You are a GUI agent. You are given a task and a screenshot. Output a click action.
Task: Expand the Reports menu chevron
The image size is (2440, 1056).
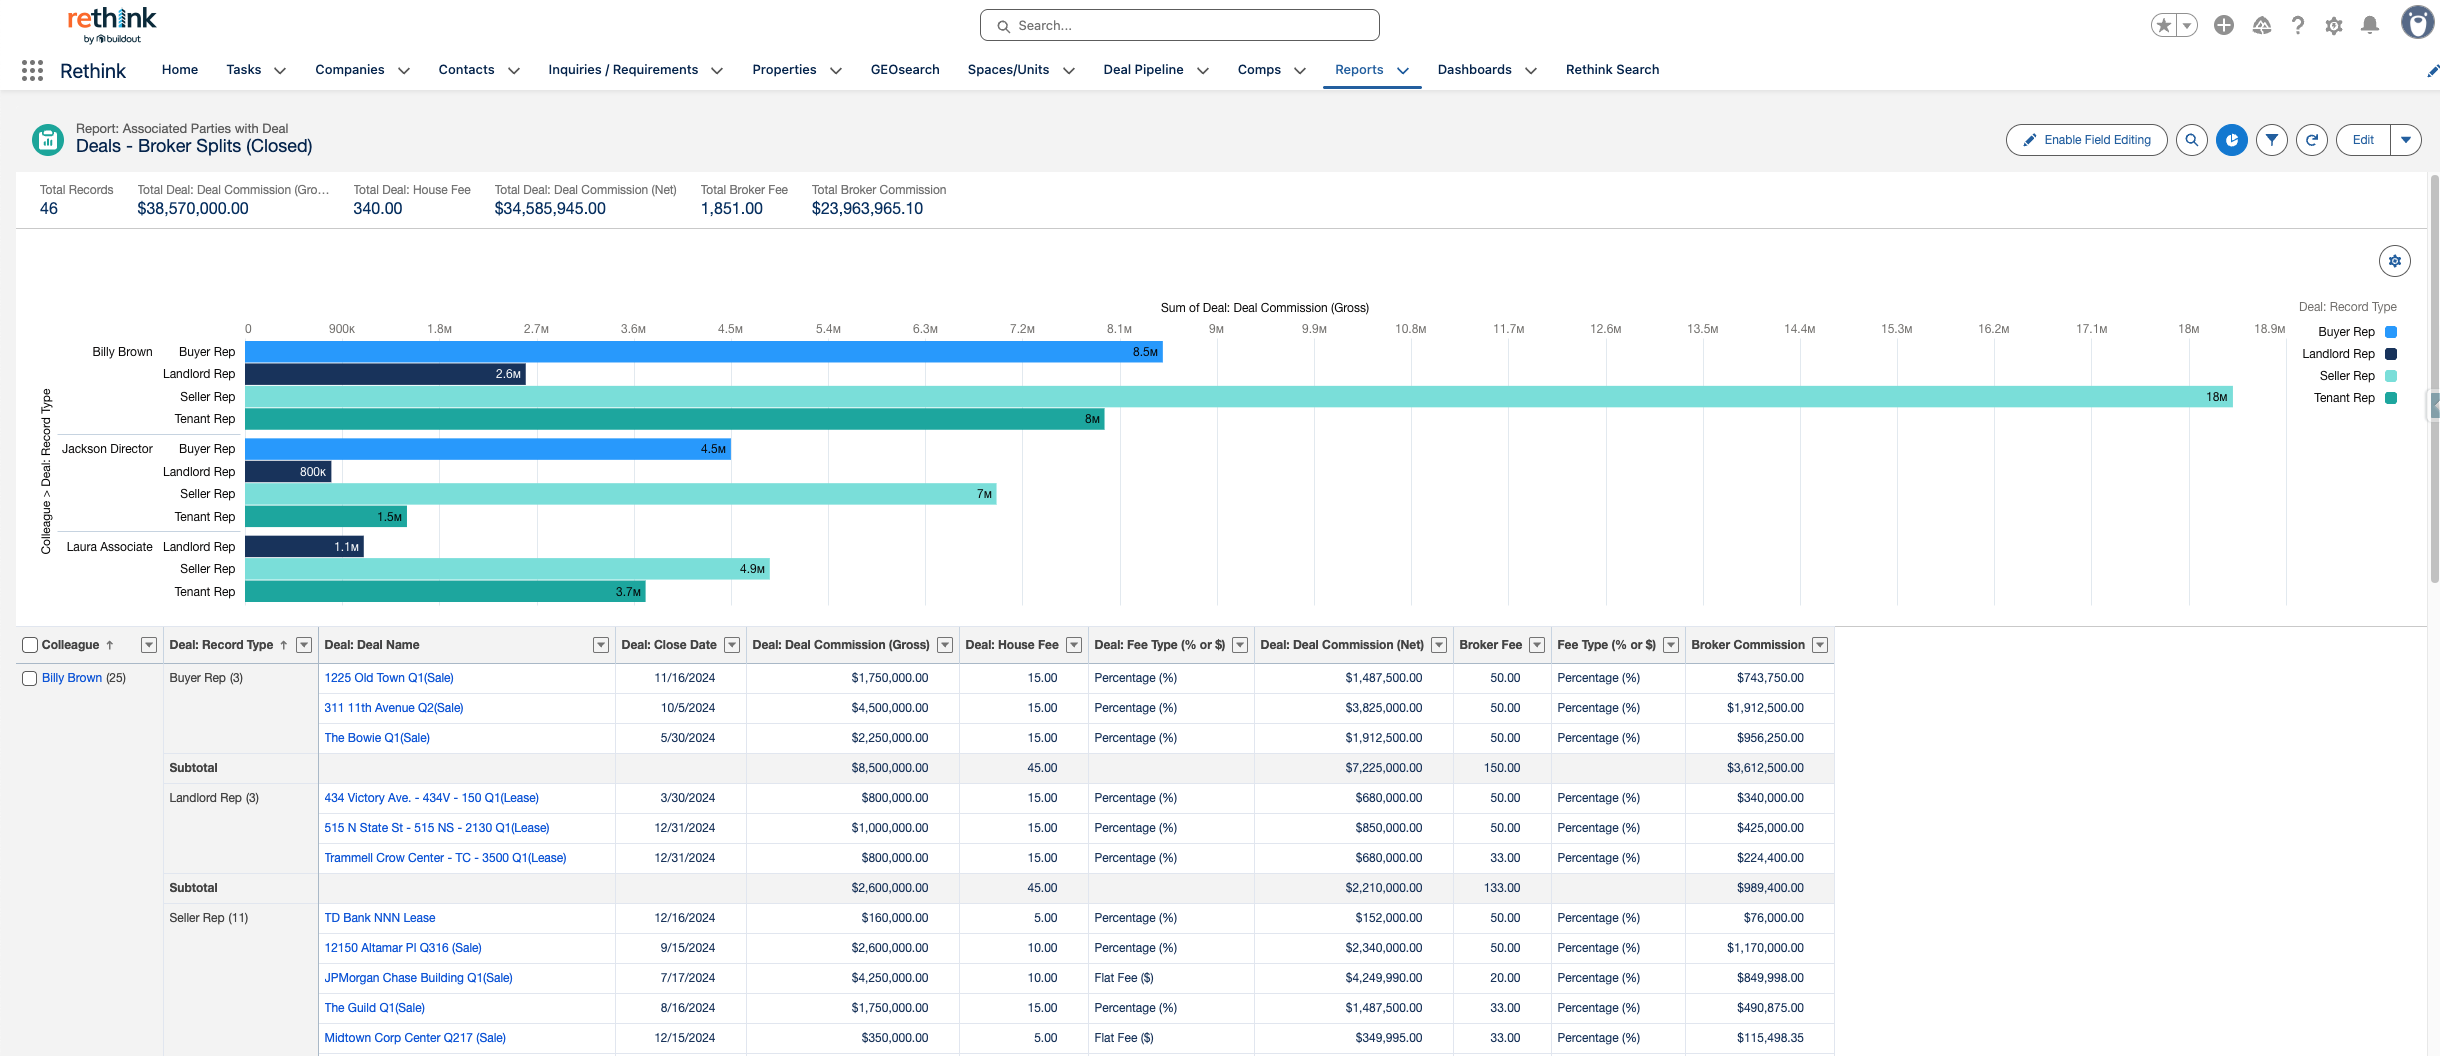[1403, 71]
